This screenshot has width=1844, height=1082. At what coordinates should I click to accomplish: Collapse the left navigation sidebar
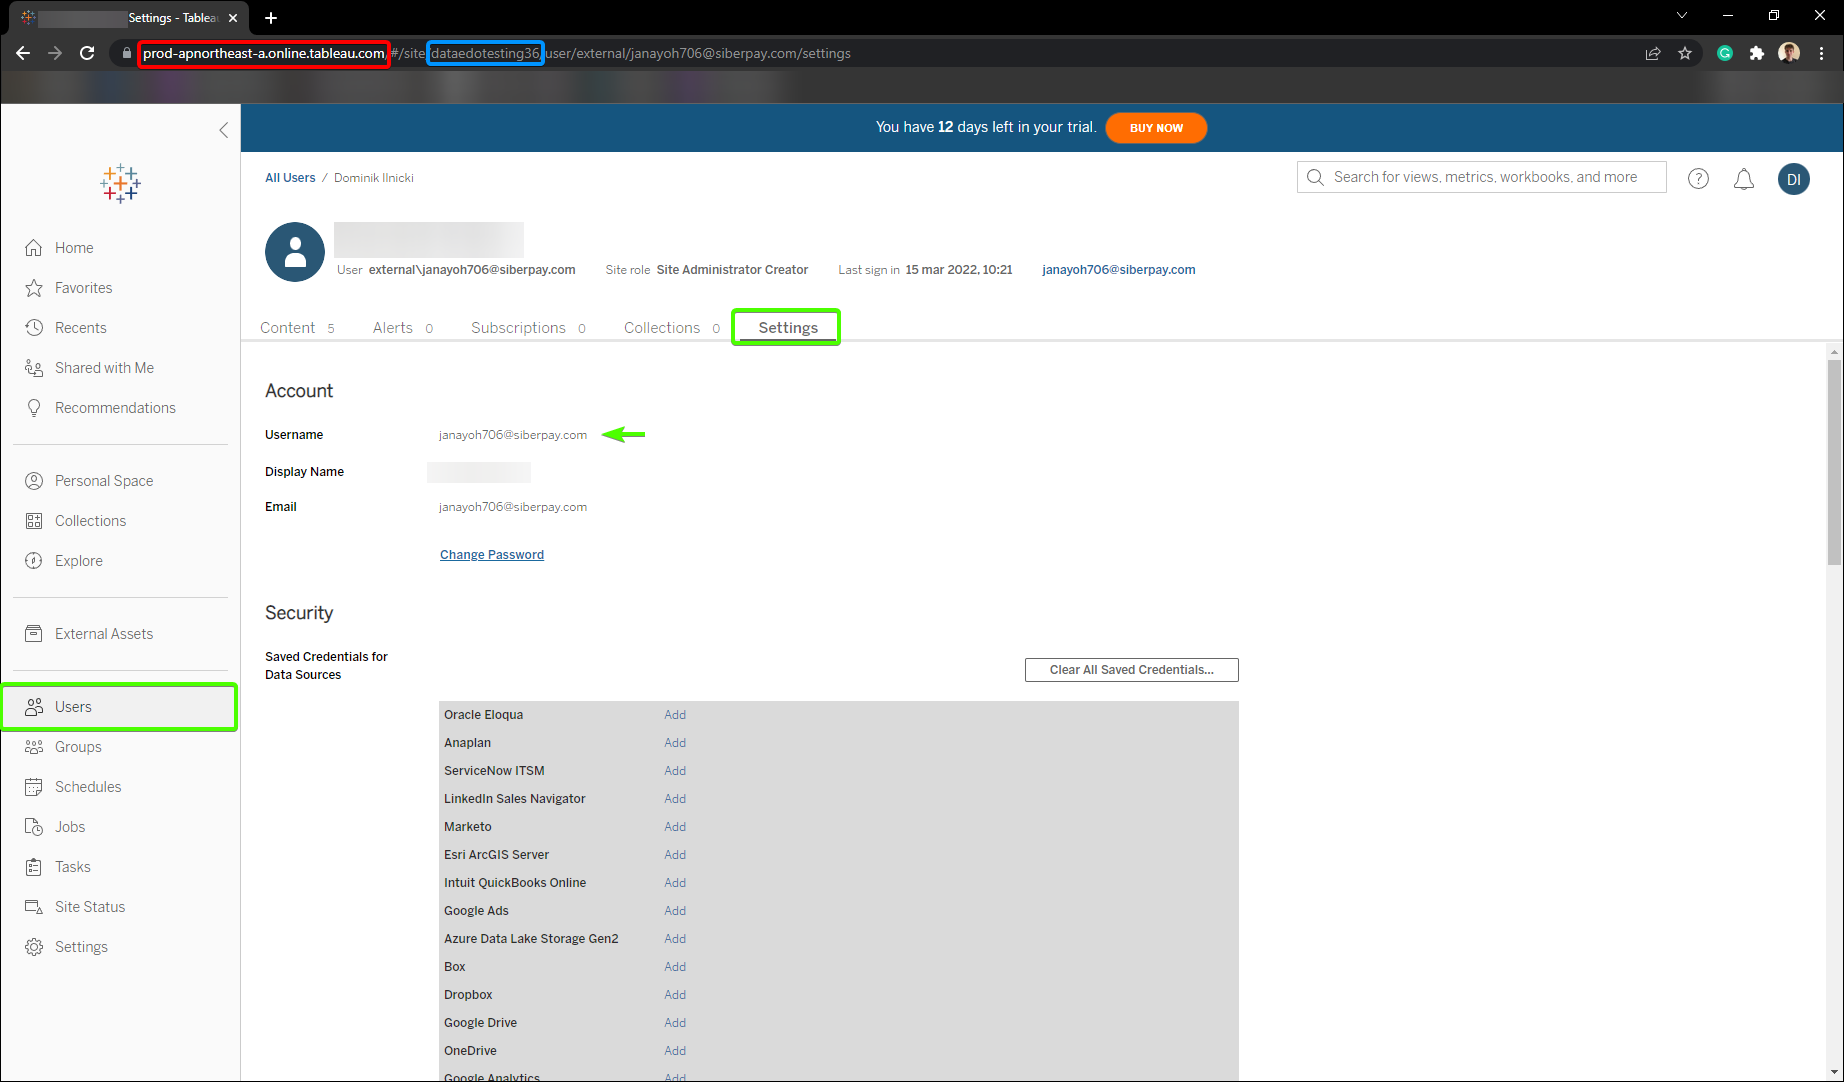[223, 130]
